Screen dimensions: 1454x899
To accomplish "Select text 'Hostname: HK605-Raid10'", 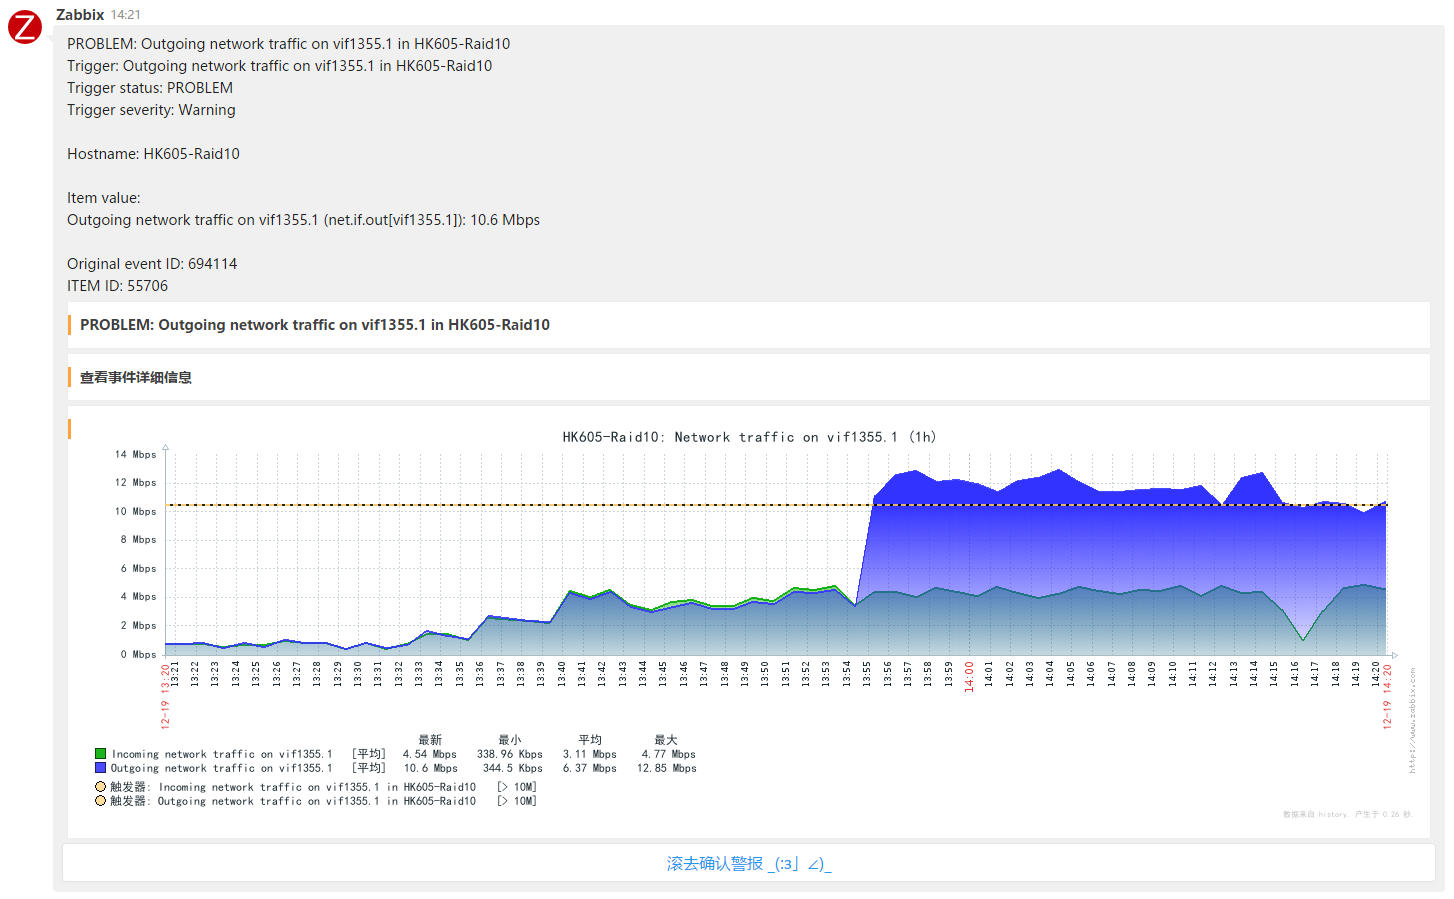I will 153,154.
